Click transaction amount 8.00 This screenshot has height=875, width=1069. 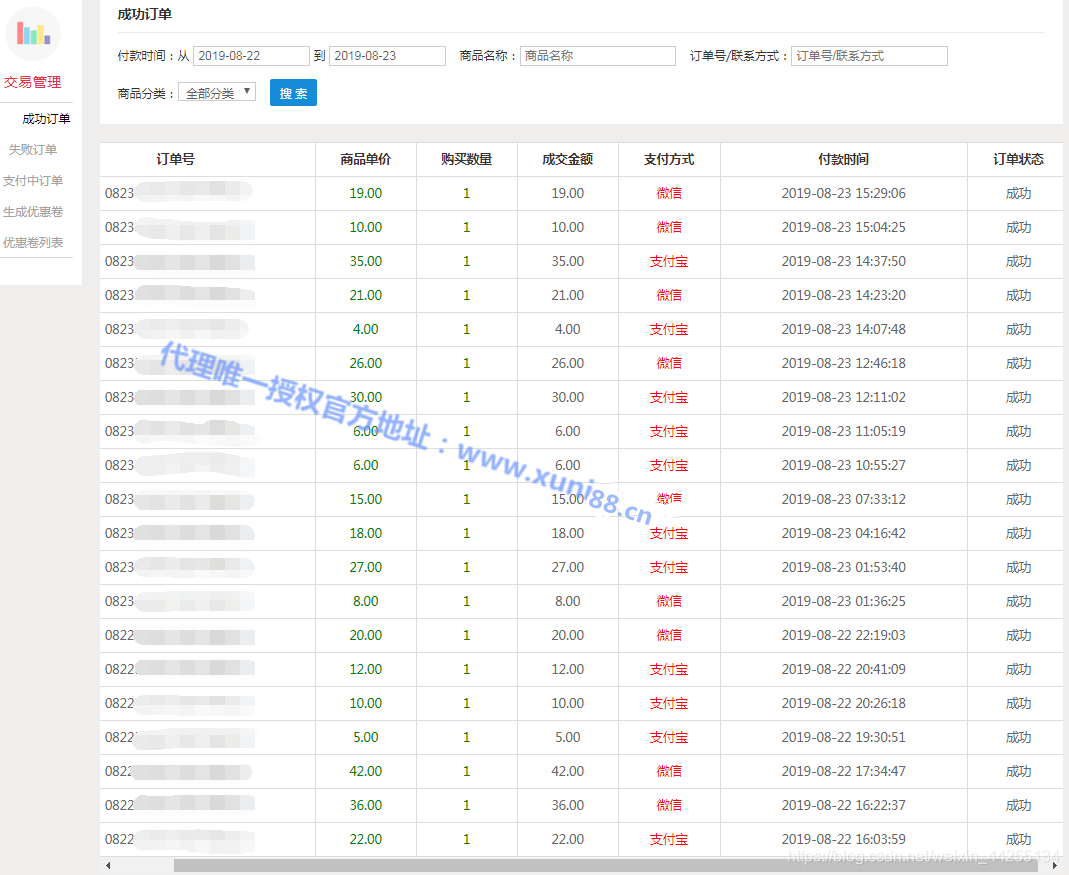pyautogui.click(x=567, y=602)
